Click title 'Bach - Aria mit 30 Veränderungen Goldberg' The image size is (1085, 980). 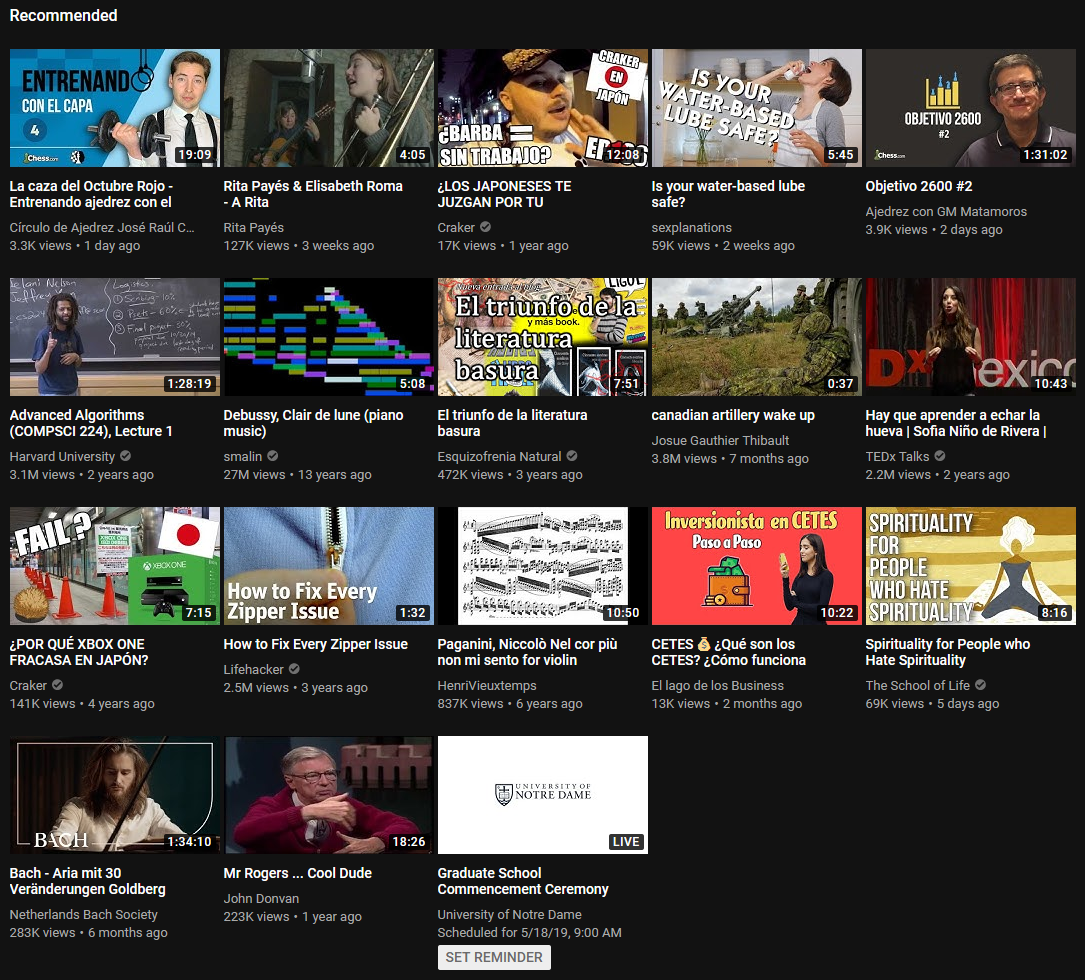(x=88, y=881)
